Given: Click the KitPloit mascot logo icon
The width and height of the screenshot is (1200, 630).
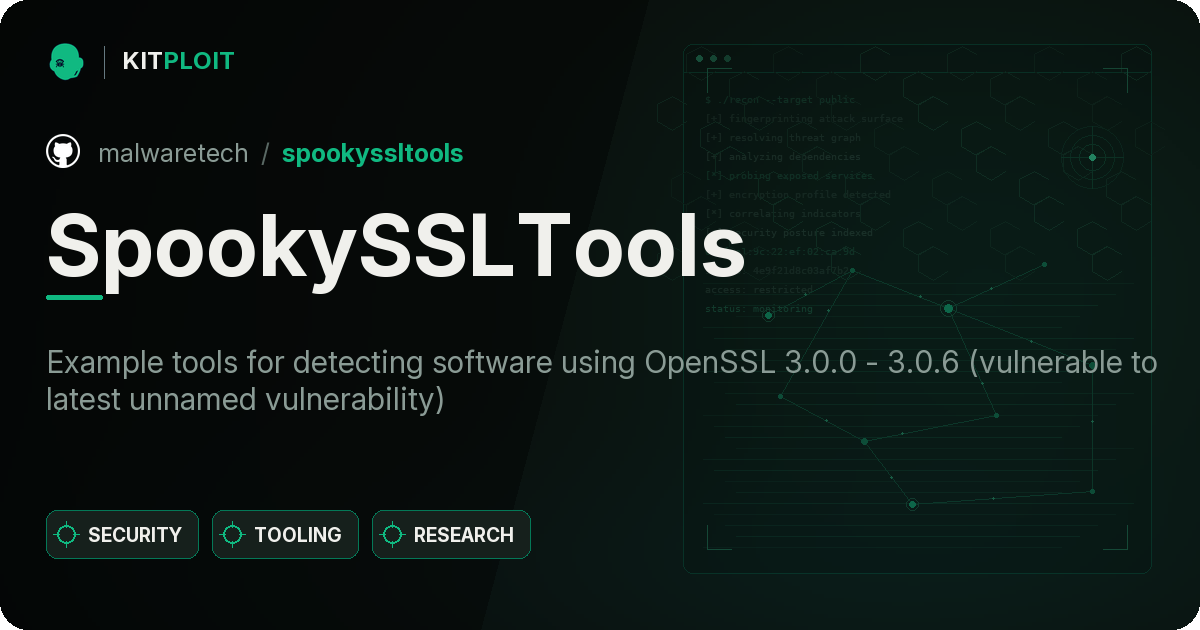Looking at the screenshot, I should tap(65, 61).
